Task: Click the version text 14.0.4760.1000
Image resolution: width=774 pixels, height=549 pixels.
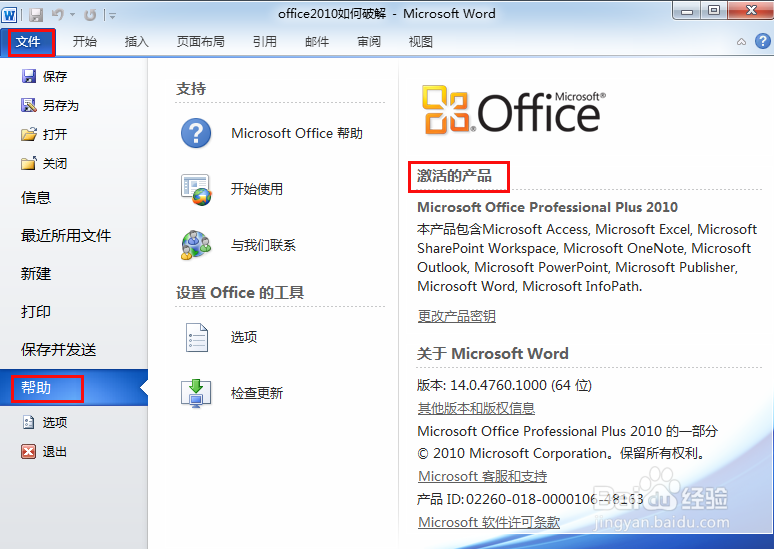Action: point(499,385)
